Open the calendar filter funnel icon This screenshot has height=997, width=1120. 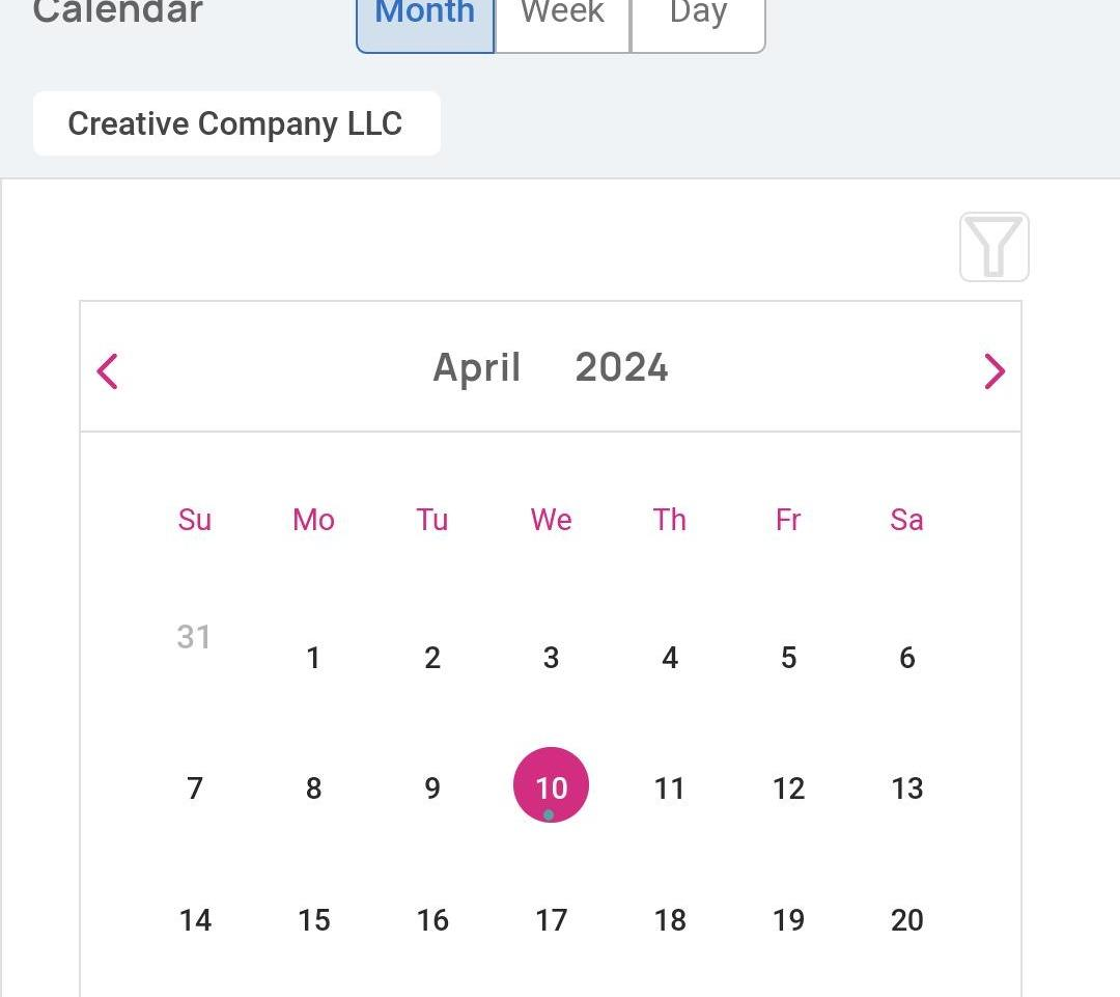(994, 247)
